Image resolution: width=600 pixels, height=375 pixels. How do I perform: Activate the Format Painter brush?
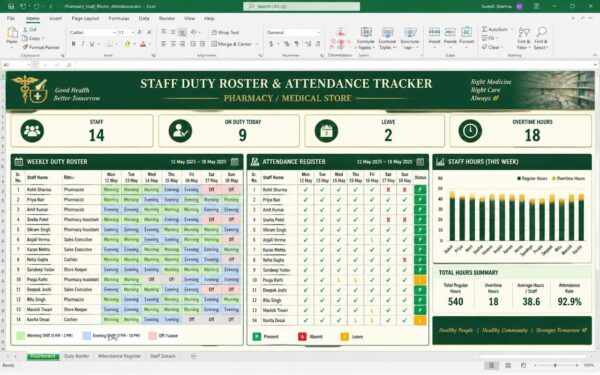click(x=41, y=47)
